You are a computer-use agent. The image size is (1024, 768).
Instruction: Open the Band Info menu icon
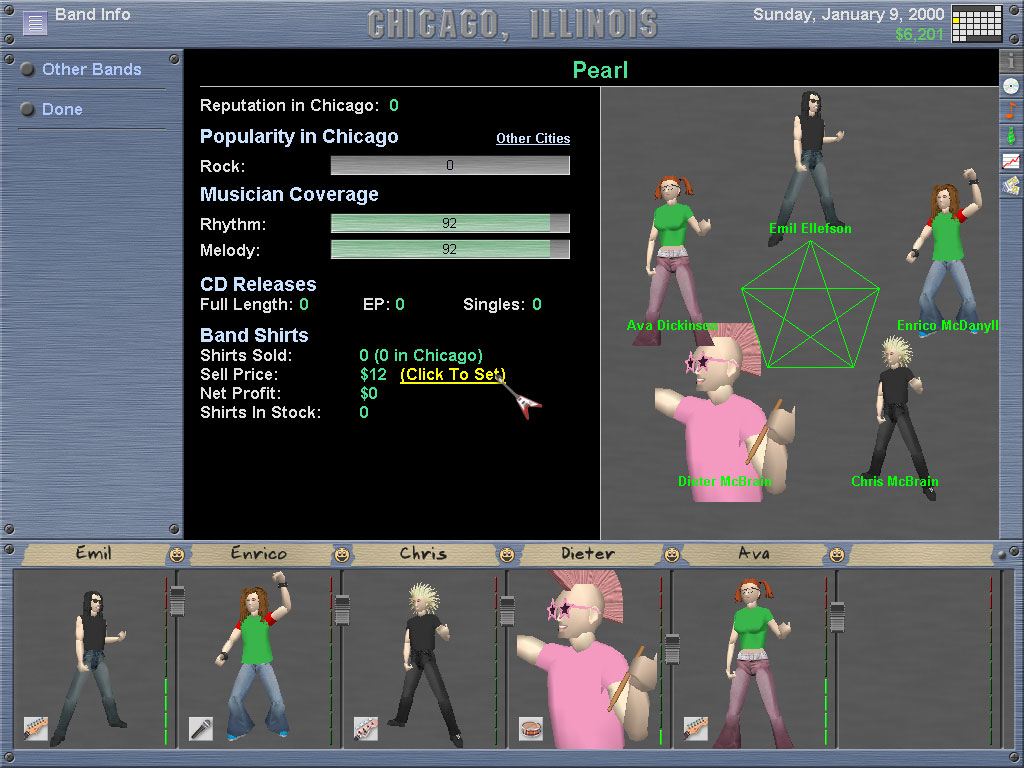point(35,23)
